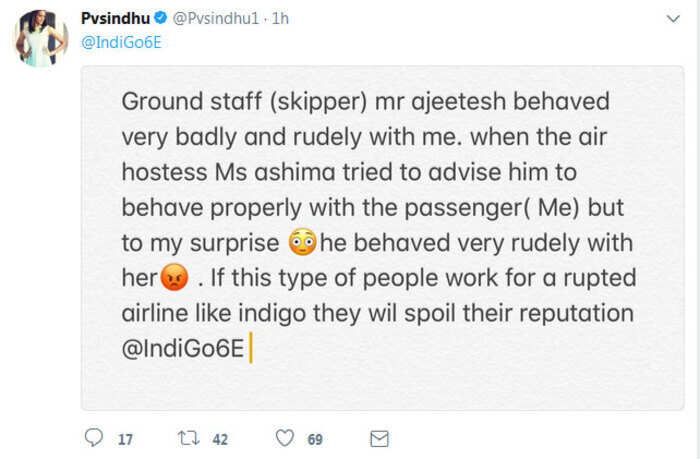This screenshot has width=700, height=459.
Task: Click the reply speech bubble icon
Action: click(94, 438)
